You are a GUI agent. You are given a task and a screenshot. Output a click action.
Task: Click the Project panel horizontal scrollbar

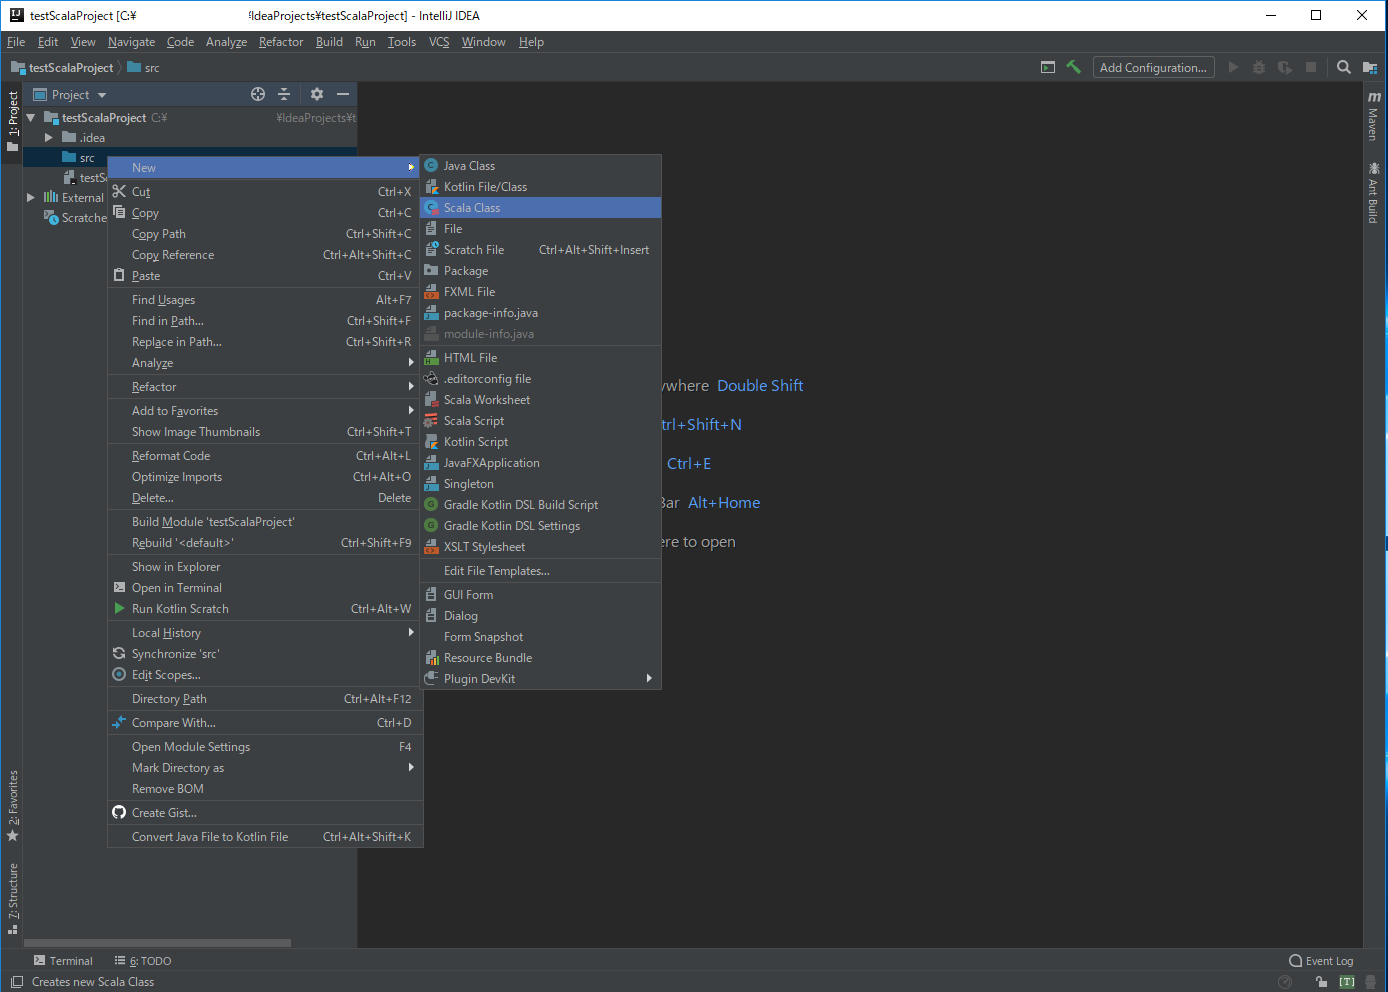157,943
